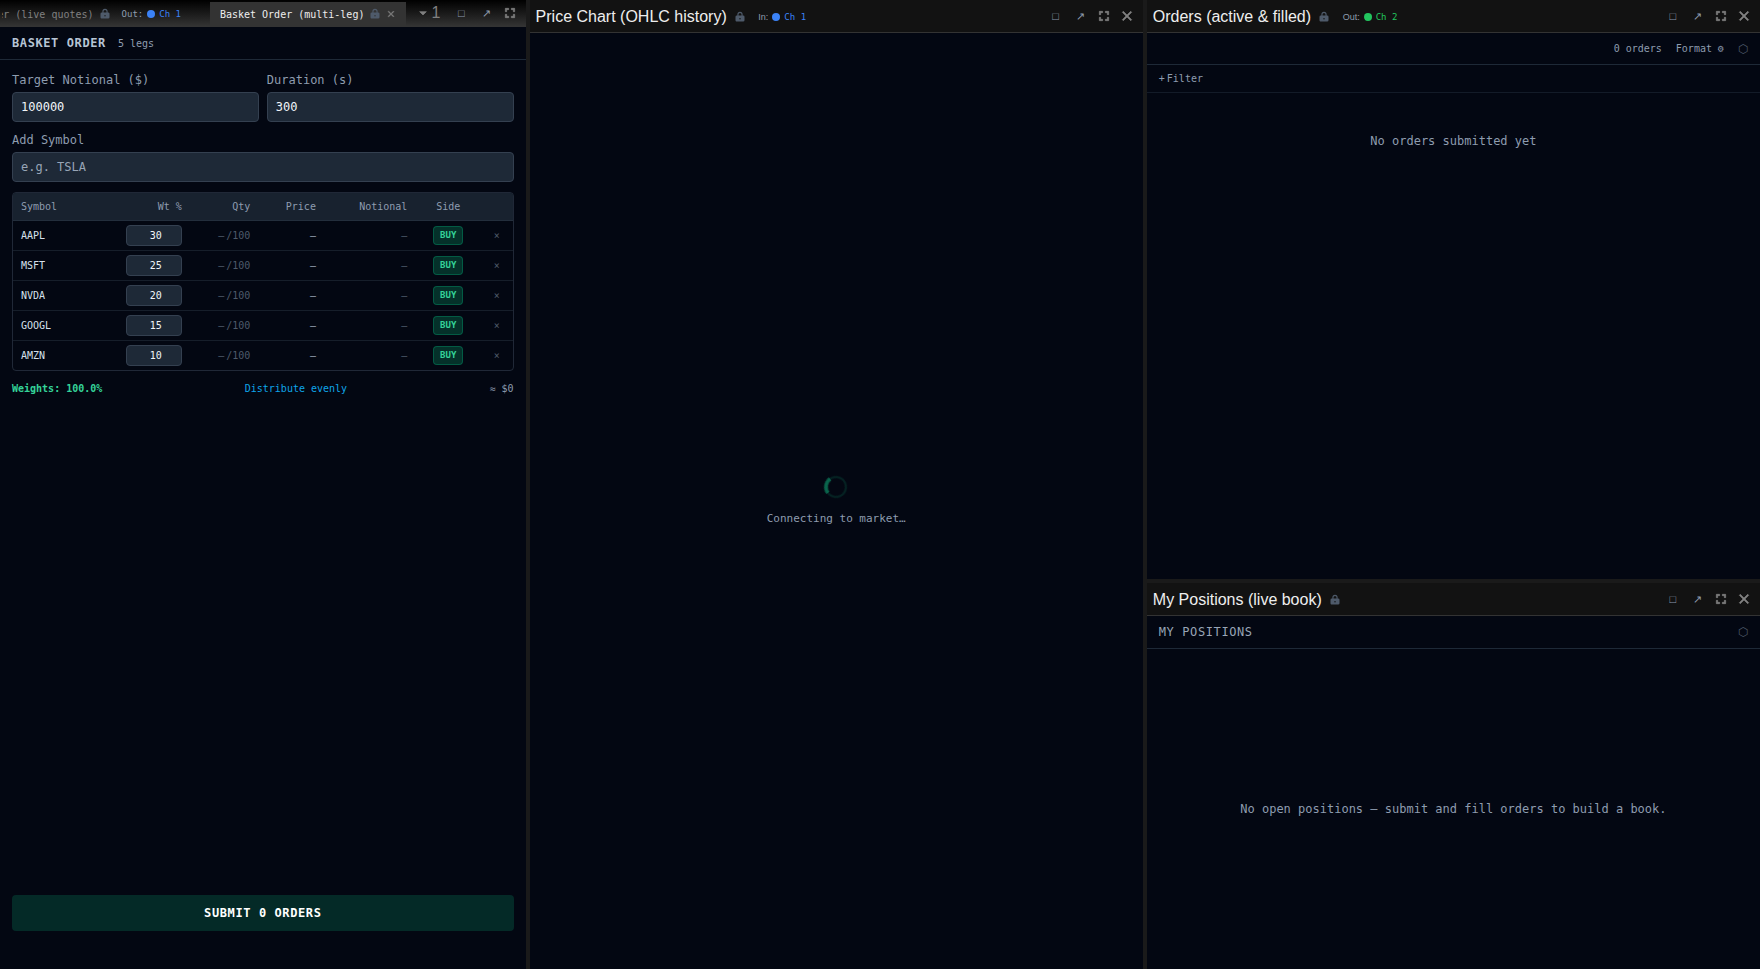Click the Wt % column header
1760x969 pixels.
coord(169,206)
